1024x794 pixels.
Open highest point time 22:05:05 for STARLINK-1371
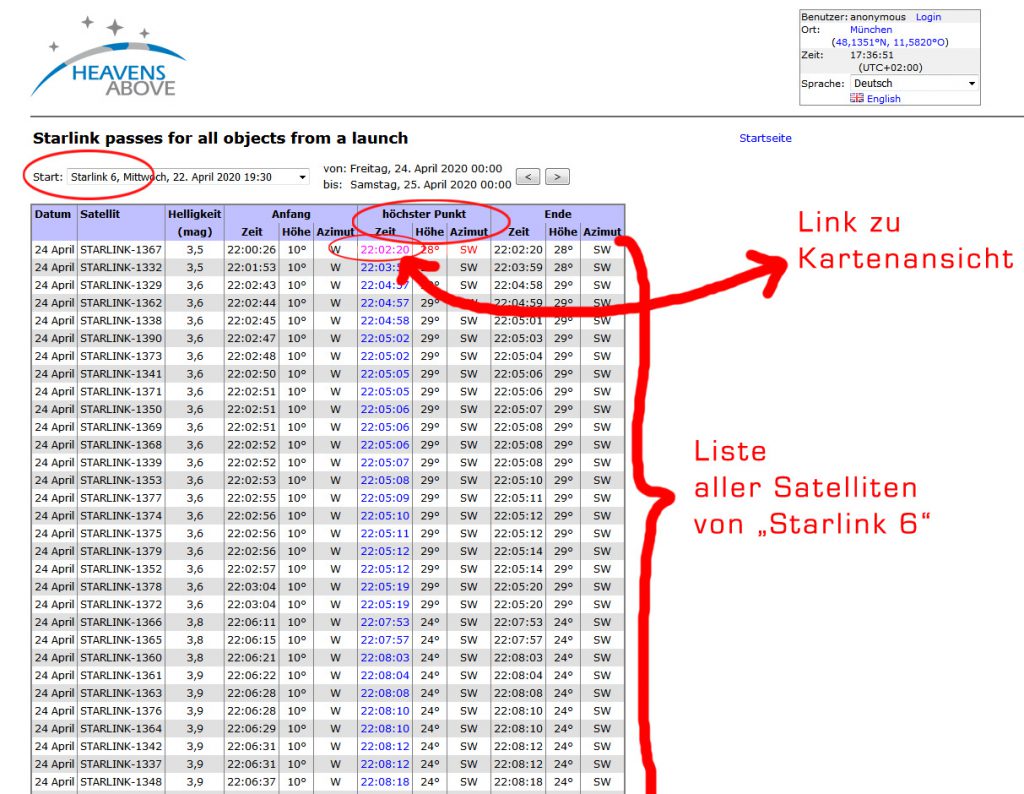coord(385,391)
